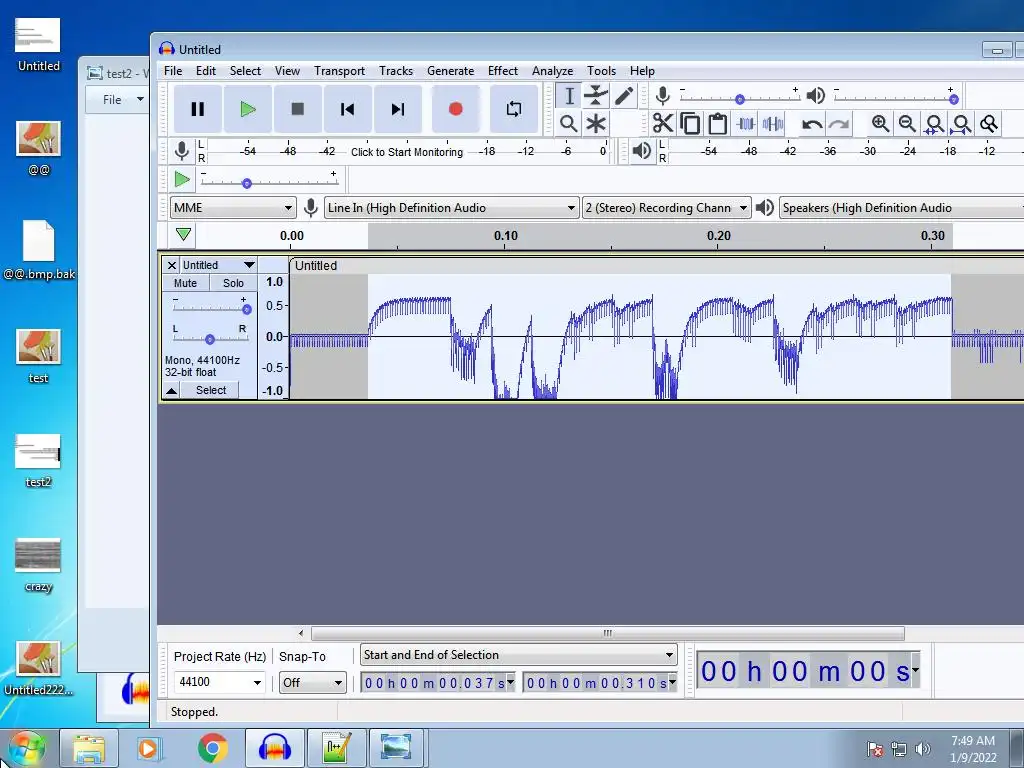
Task: Silence the selected audio
Action: coord(773,123)
